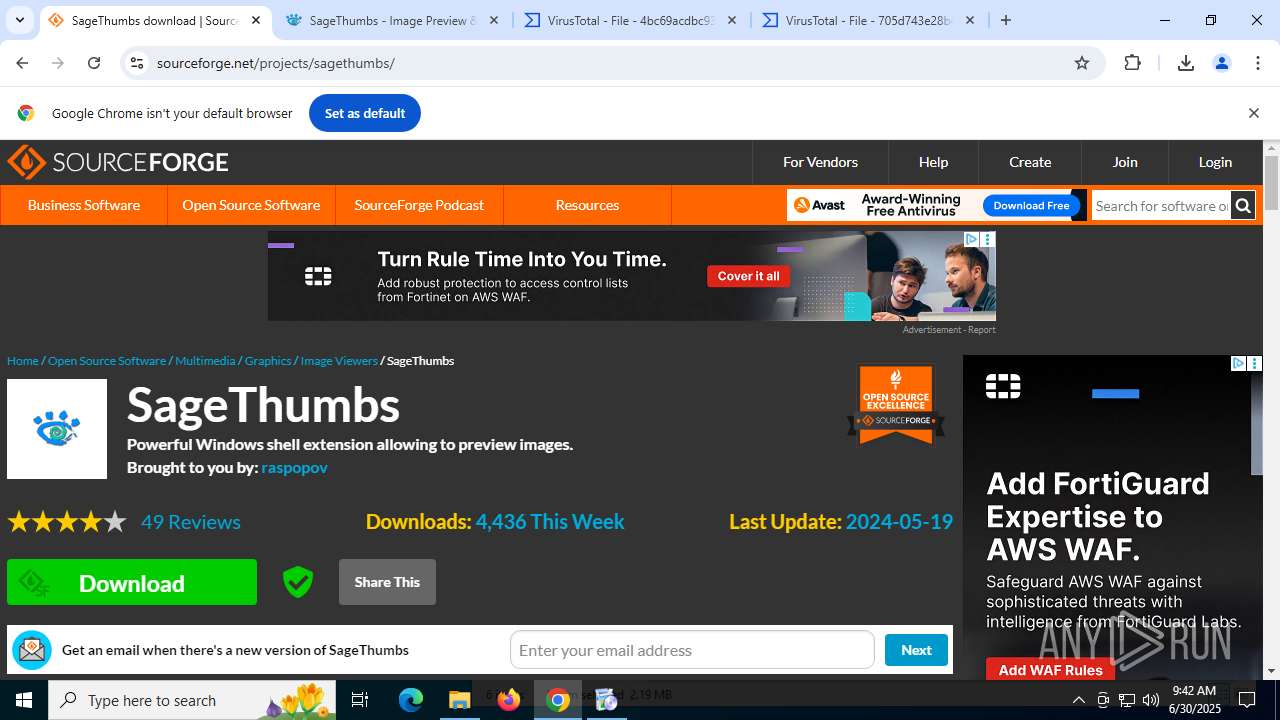Open the Chrome profile avatar
This screenshot has height=720, width=1280.
[1222, 63]
